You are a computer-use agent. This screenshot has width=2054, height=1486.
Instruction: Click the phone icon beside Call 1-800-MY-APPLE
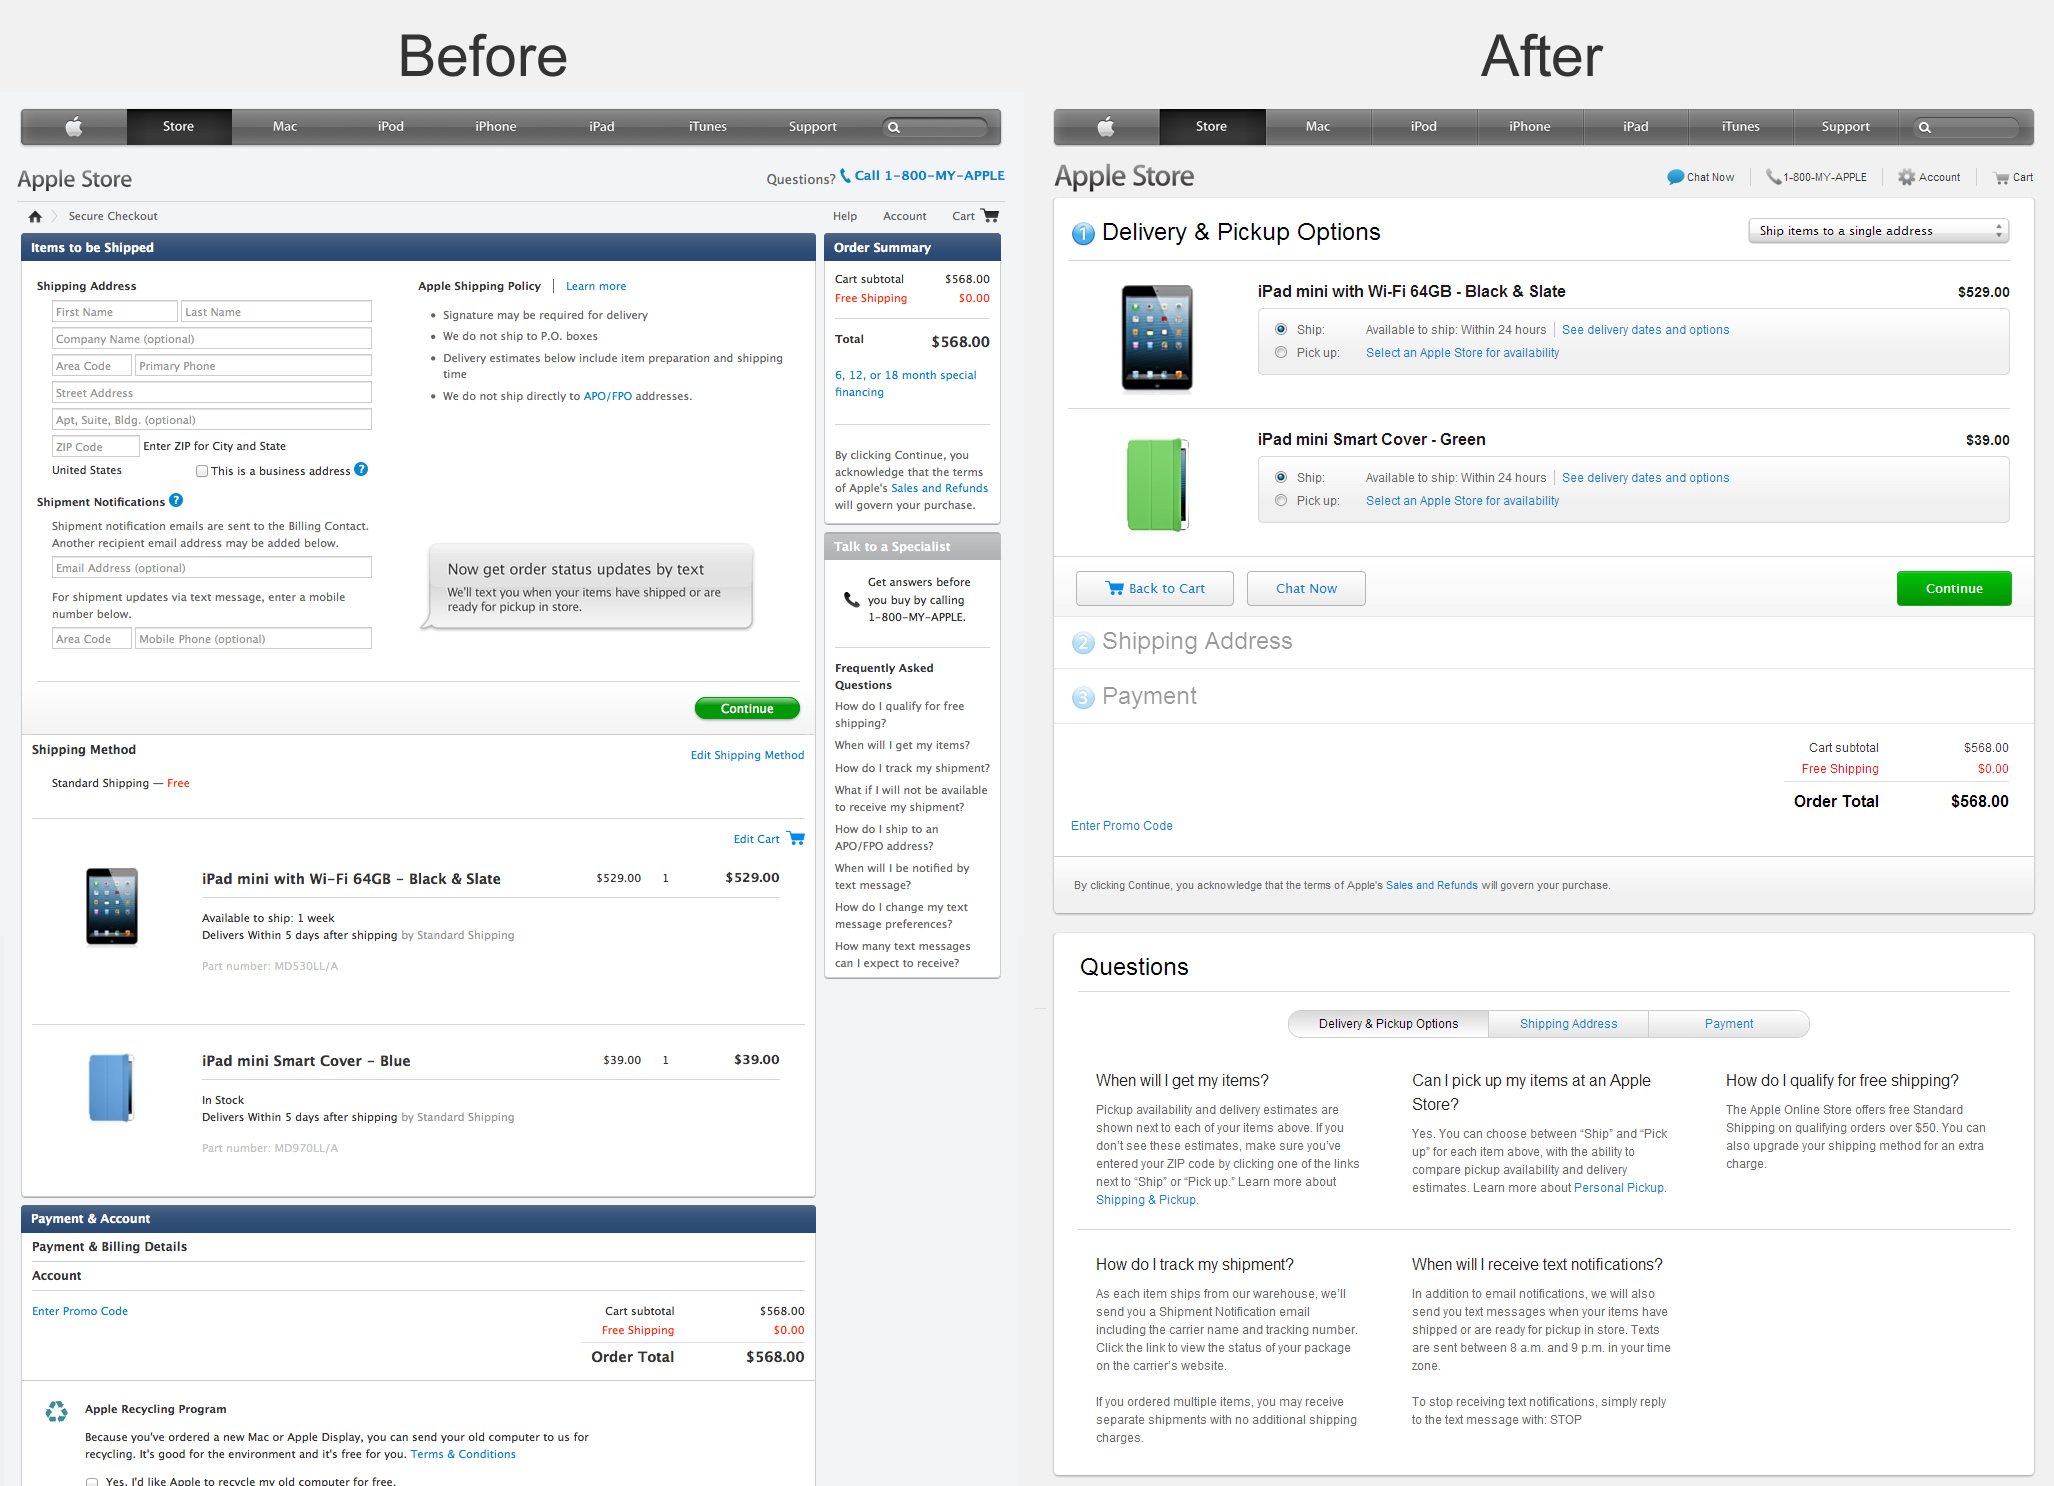pyautogui.click(x=846, y=175)
